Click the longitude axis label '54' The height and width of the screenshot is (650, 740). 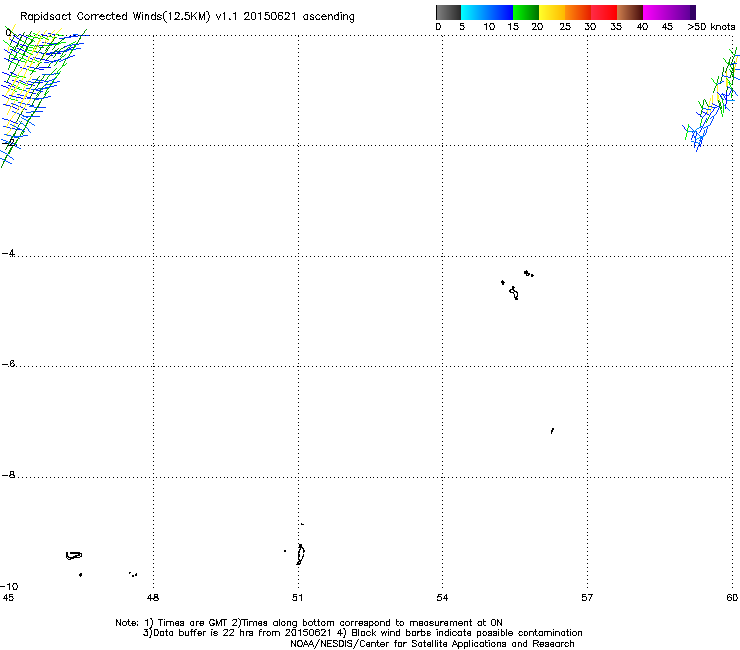[442, 598]
